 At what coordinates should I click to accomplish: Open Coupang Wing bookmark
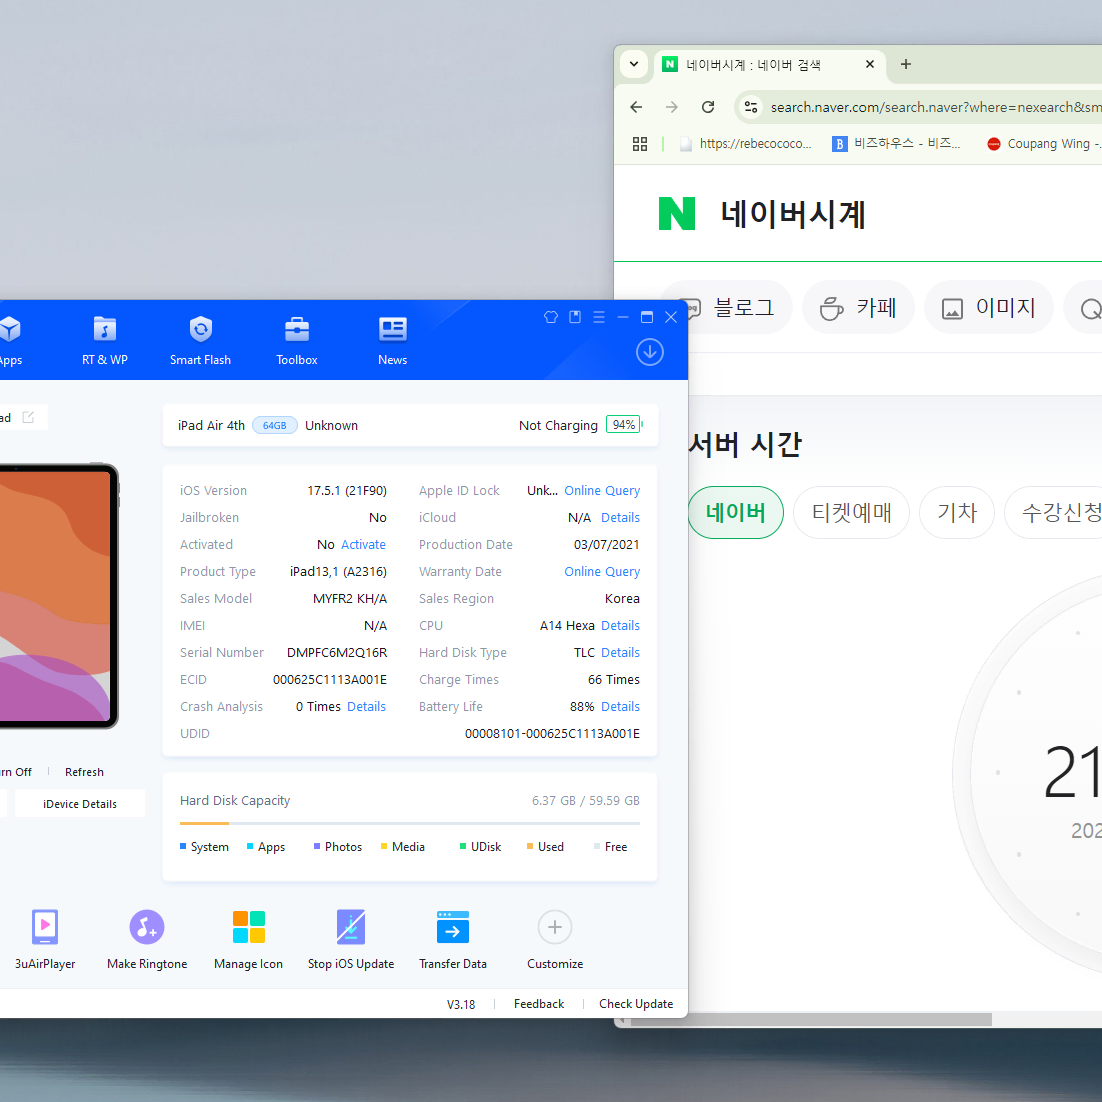(1044, 144)
